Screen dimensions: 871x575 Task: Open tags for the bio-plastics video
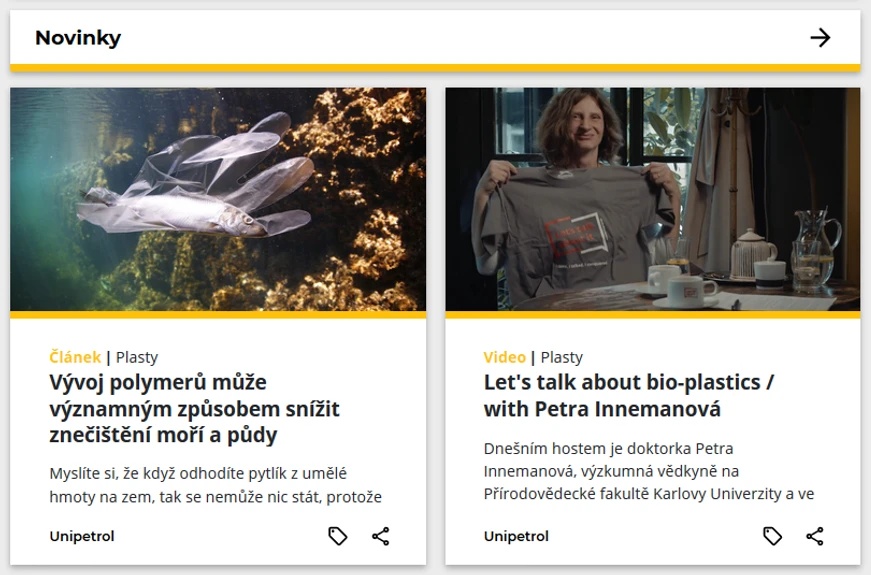(x=772, y=536)
